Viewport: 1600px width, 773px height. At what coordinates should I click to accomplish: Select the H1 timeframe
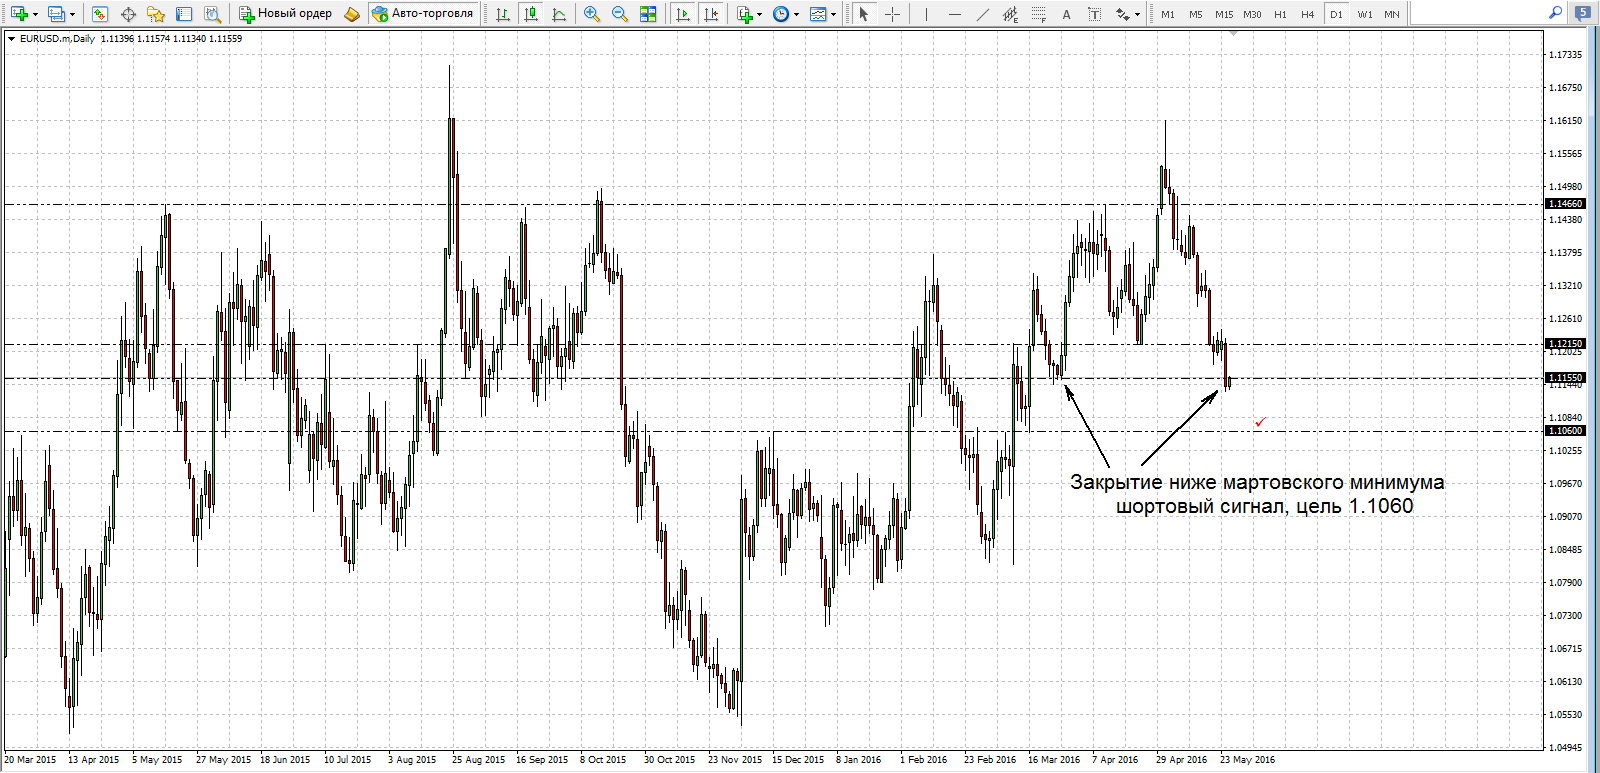tap(1280, 14)
